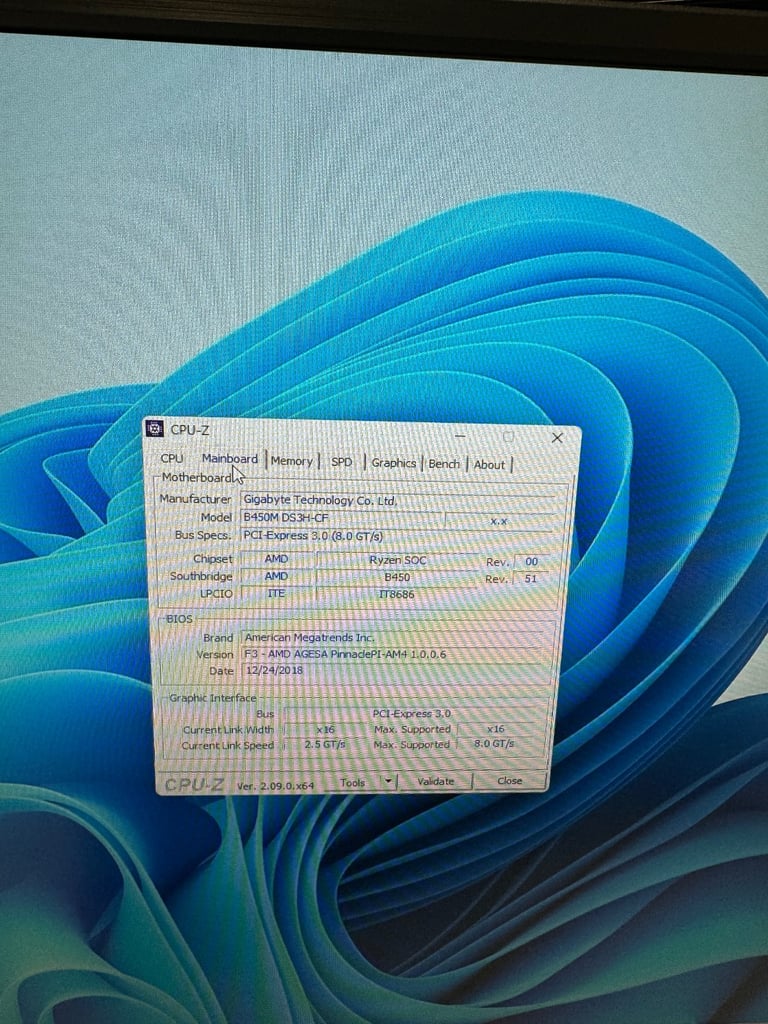Expand the Tools dropdown arrow

[x=389, y=781]
